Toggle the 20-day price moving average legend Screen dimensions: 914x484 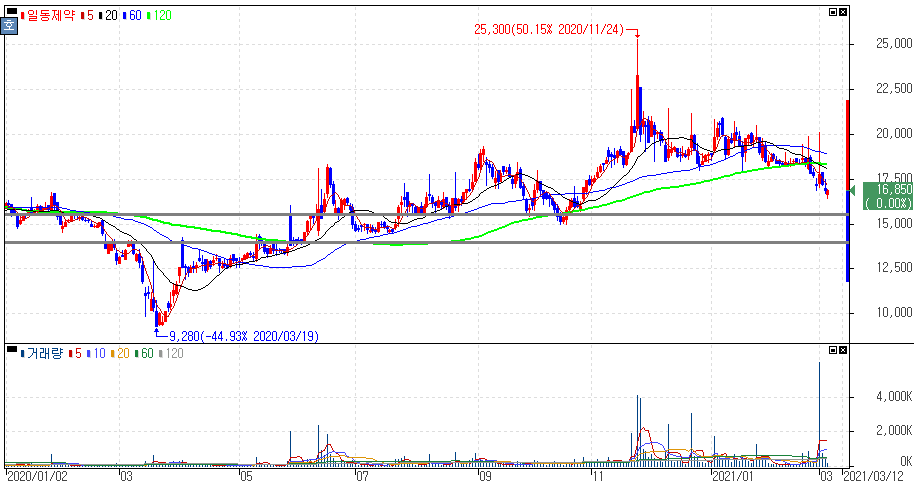pyautogui.click(x=108, y=16)
